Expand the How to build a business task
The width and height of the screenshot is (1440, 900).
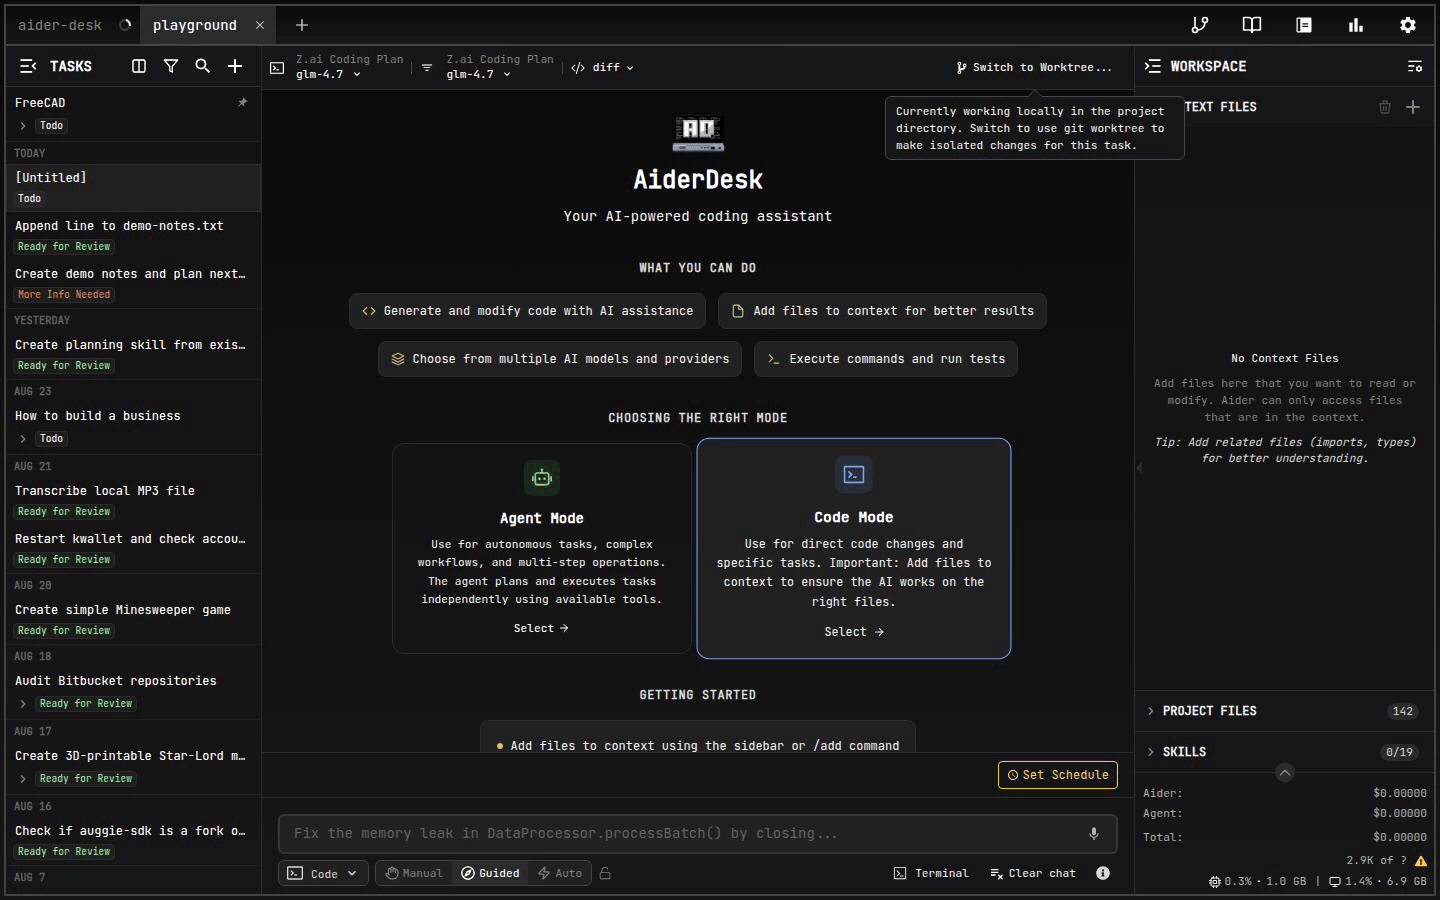click(23, 439)
